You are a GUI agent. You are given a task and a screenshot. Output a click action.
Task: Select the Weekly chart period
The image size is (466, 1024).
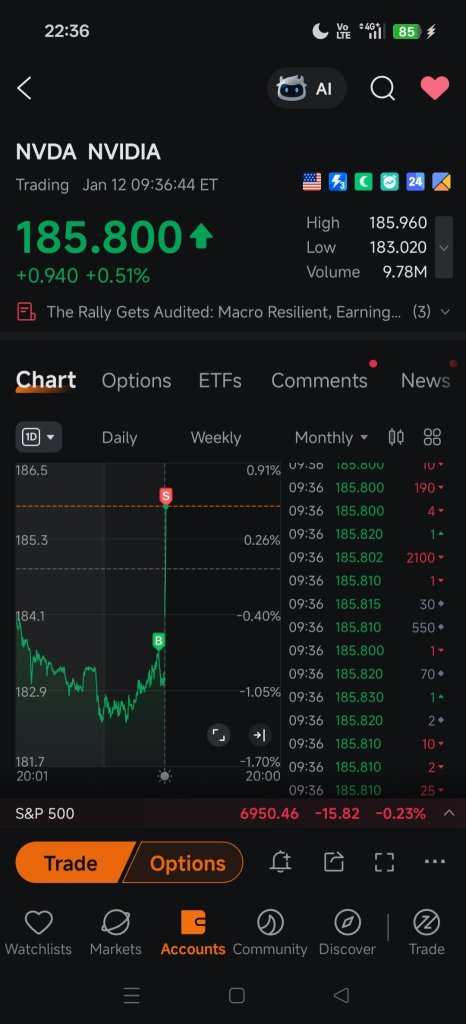215,438
